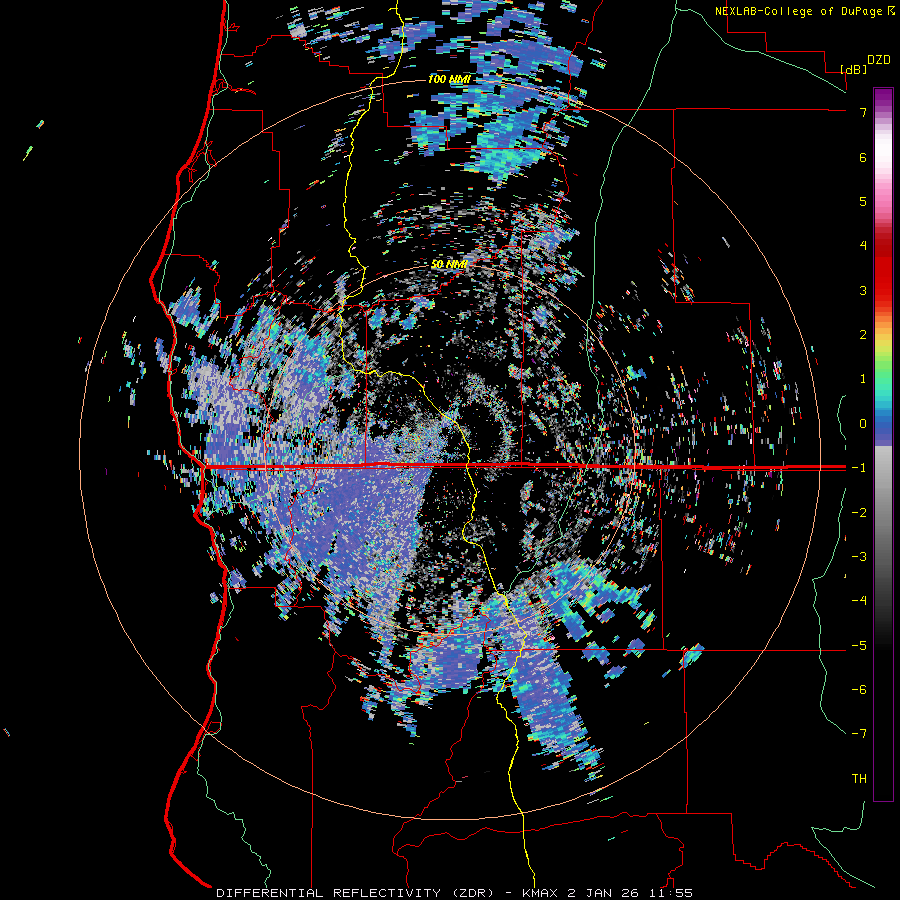Viewport: 900px width, 900px height.
Task: Click the 0 value on color scale
Action: coord(863,424)
